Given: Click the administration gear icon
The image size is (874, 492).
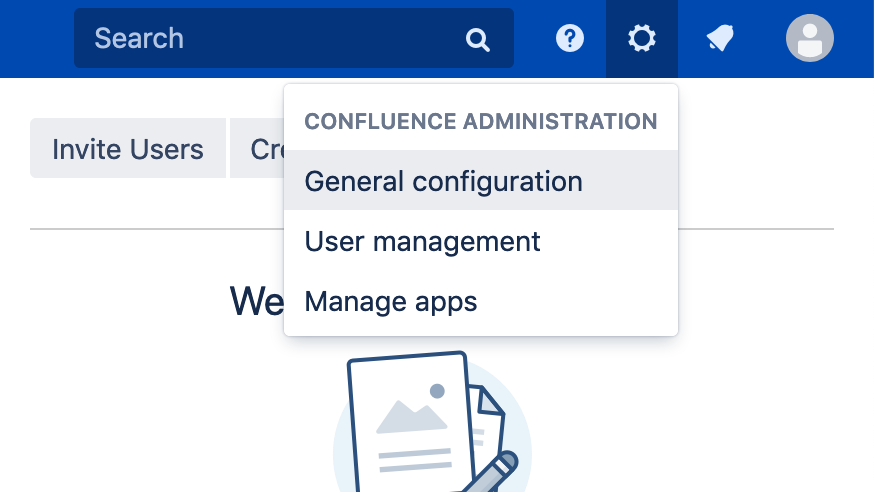Looking at the screenshot, I should (642, 38).
